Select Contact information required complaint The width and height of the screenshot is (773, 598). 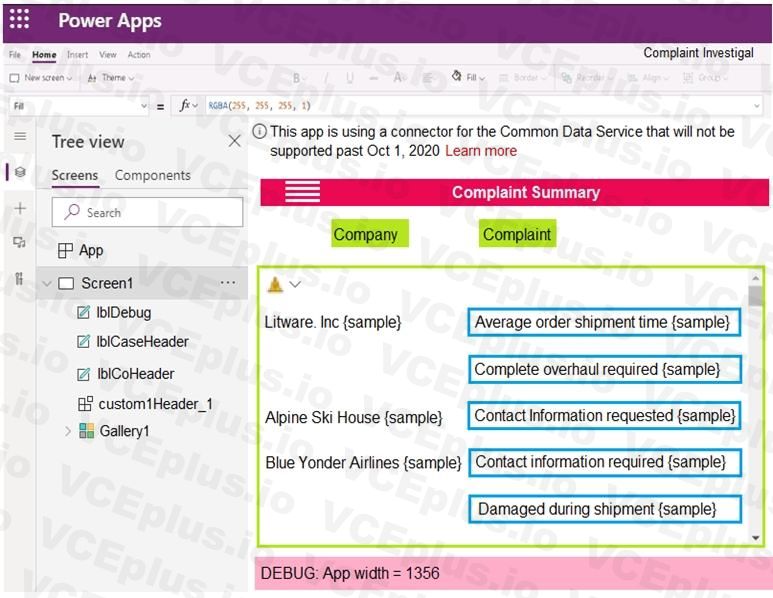tap(604, 462)
